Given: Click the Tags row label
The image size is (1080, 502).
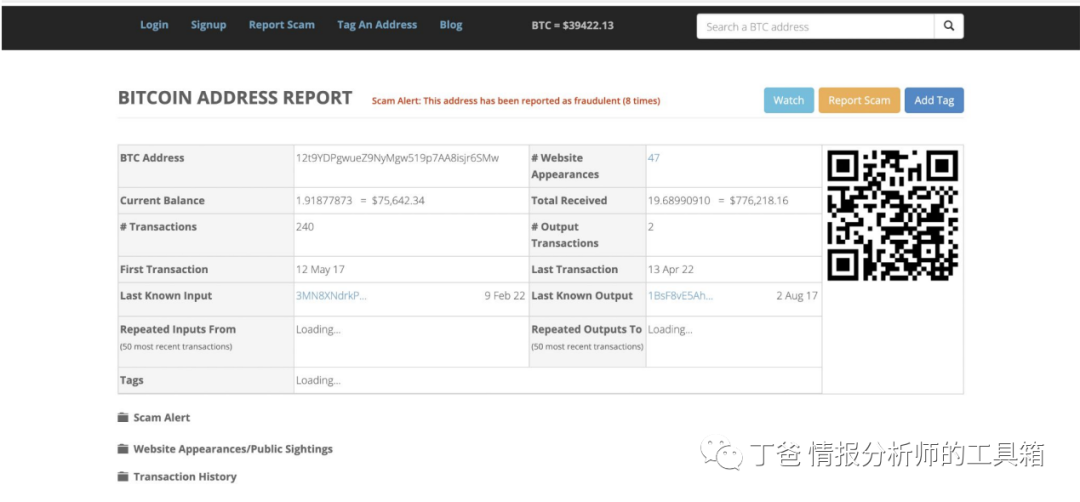Looking at the screenshot, I should [132, 380].
